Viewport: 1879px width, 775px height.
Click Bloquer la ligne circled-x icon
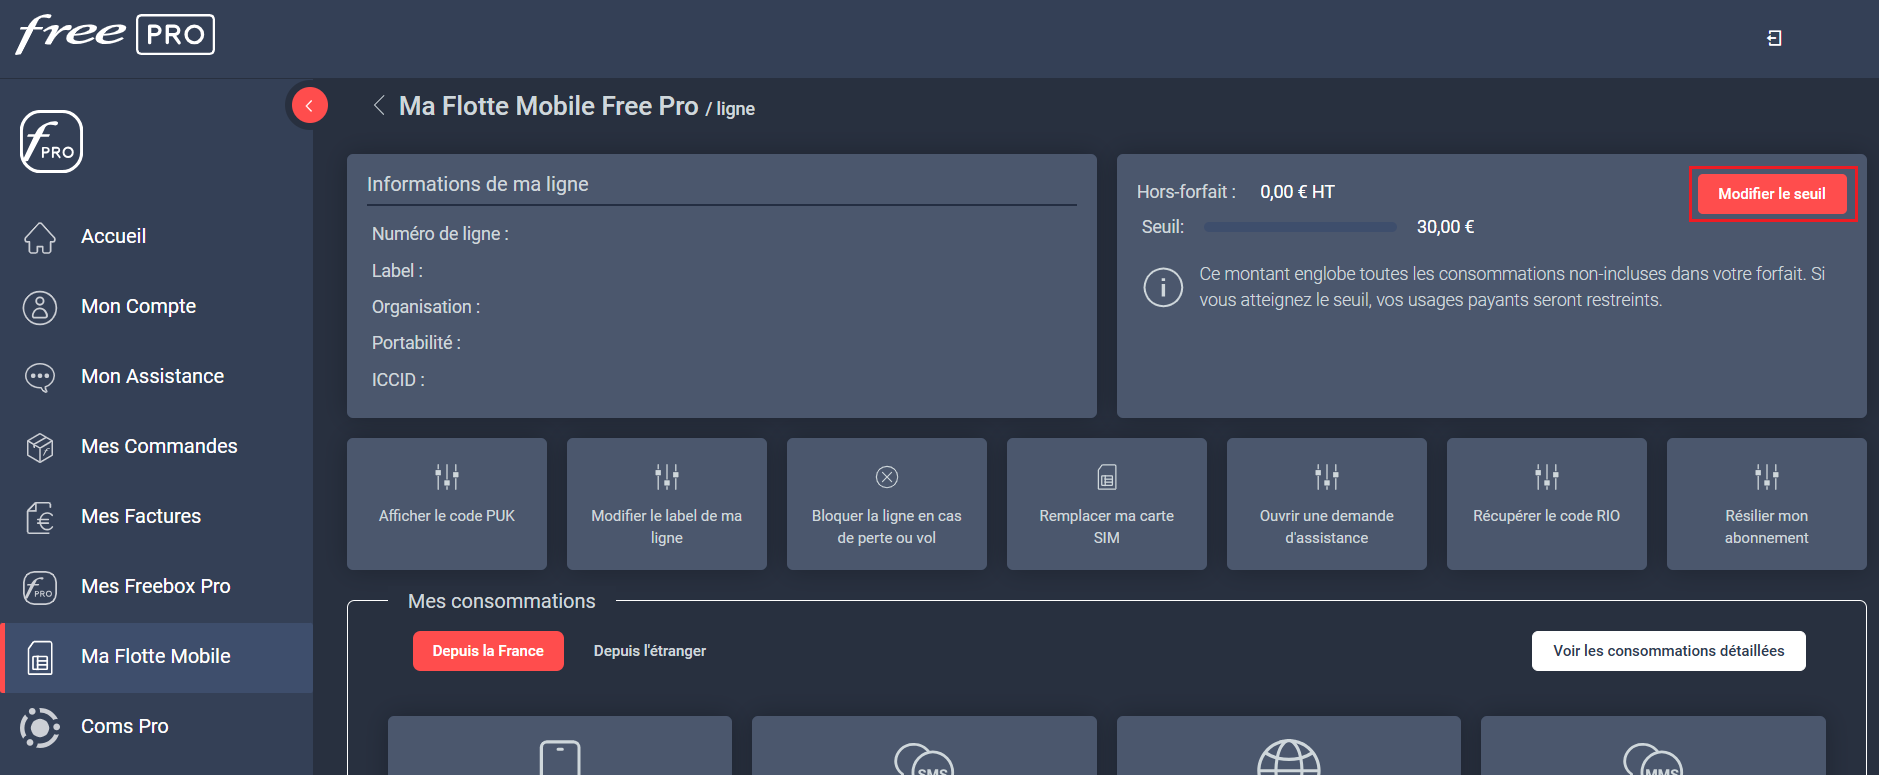887,477
